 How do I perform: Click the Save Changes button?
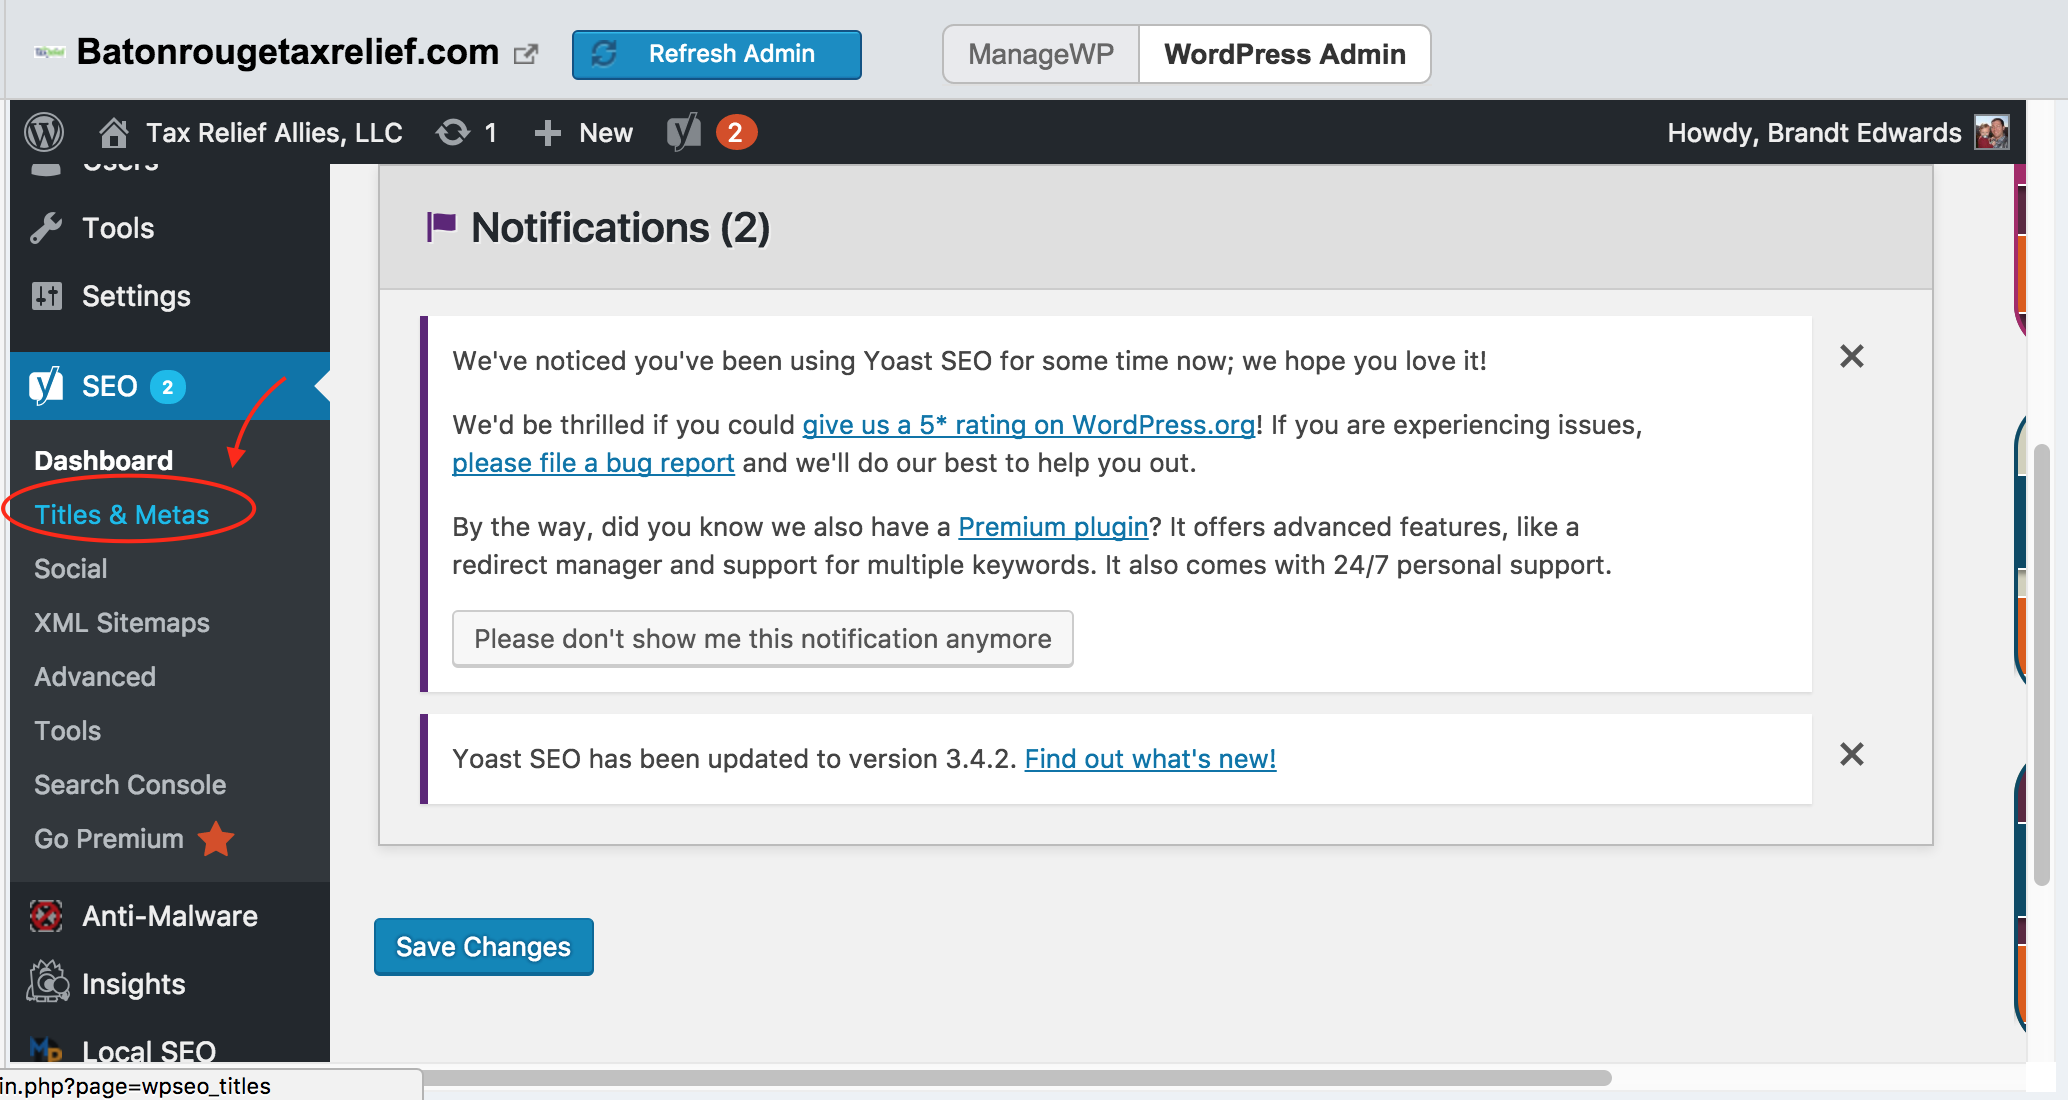click(x=484, y=947)
